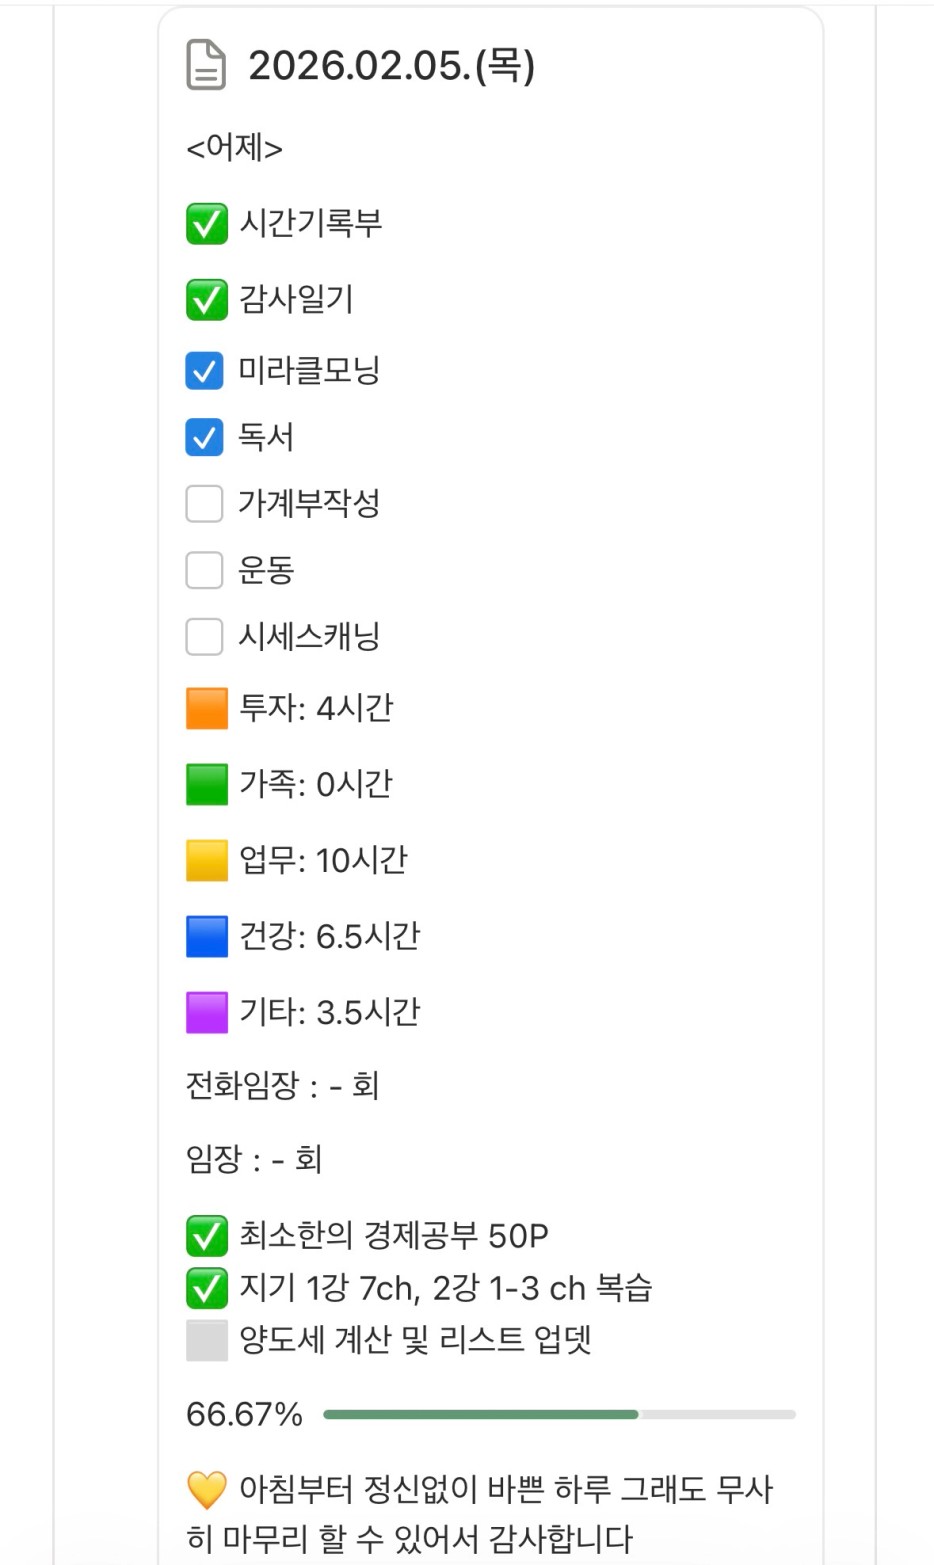Open the 2026.02.05.(목) page title
934x1565 pixels.
[391, 66]
